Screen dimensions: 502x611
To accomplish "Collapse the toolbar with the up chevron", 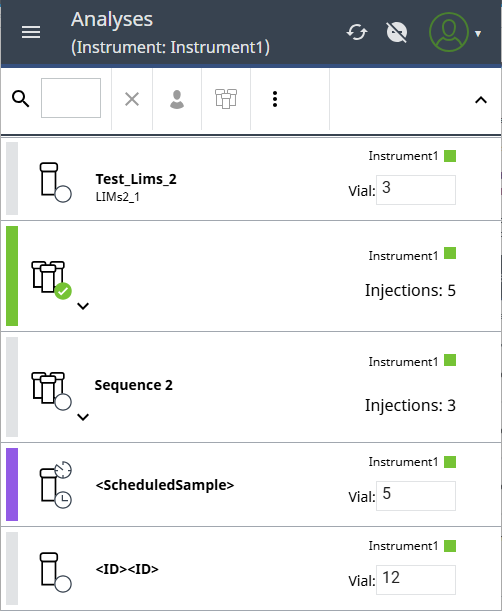I will pos(481,100).
